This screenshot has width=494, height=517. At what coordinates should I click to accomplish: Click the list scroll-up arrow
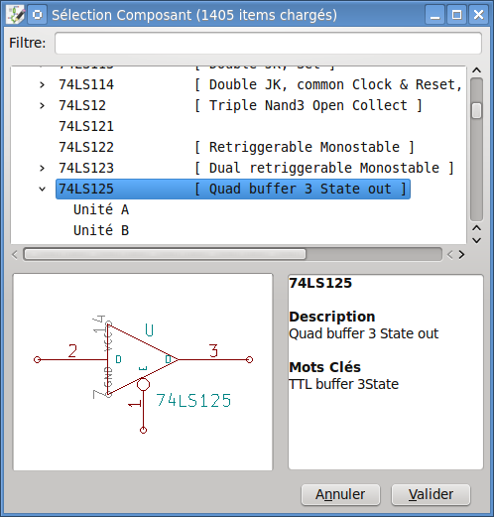(x=477, y=70)
